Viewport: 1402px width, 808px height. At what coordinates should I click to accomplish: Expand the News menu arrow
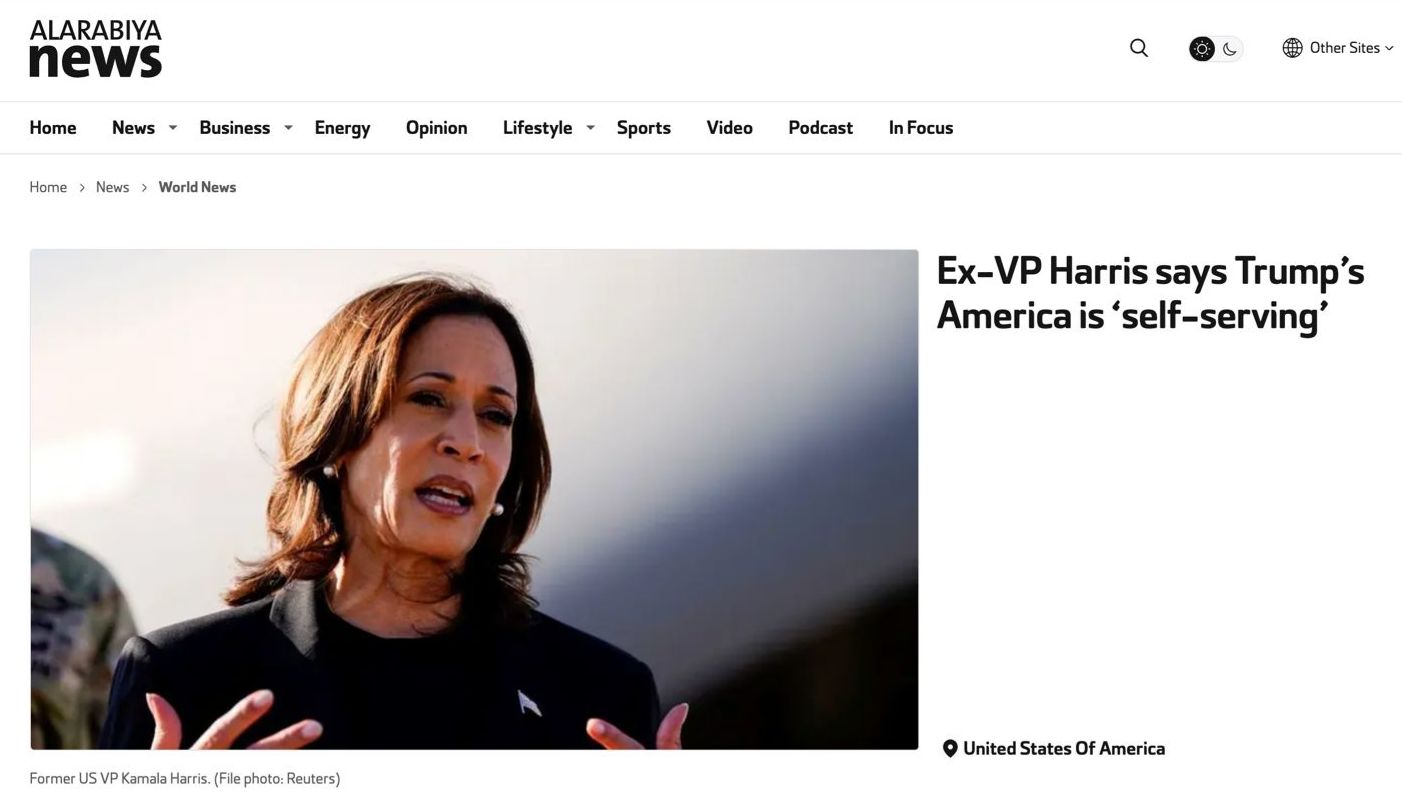point(172,128)
